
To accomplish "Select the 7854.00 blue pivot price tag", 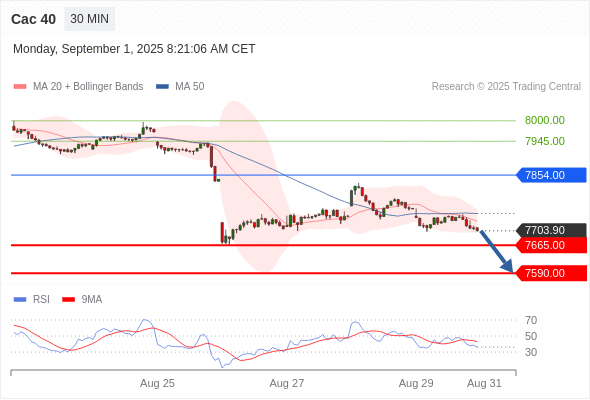I will pyautogui.click(x=551, y=175).
